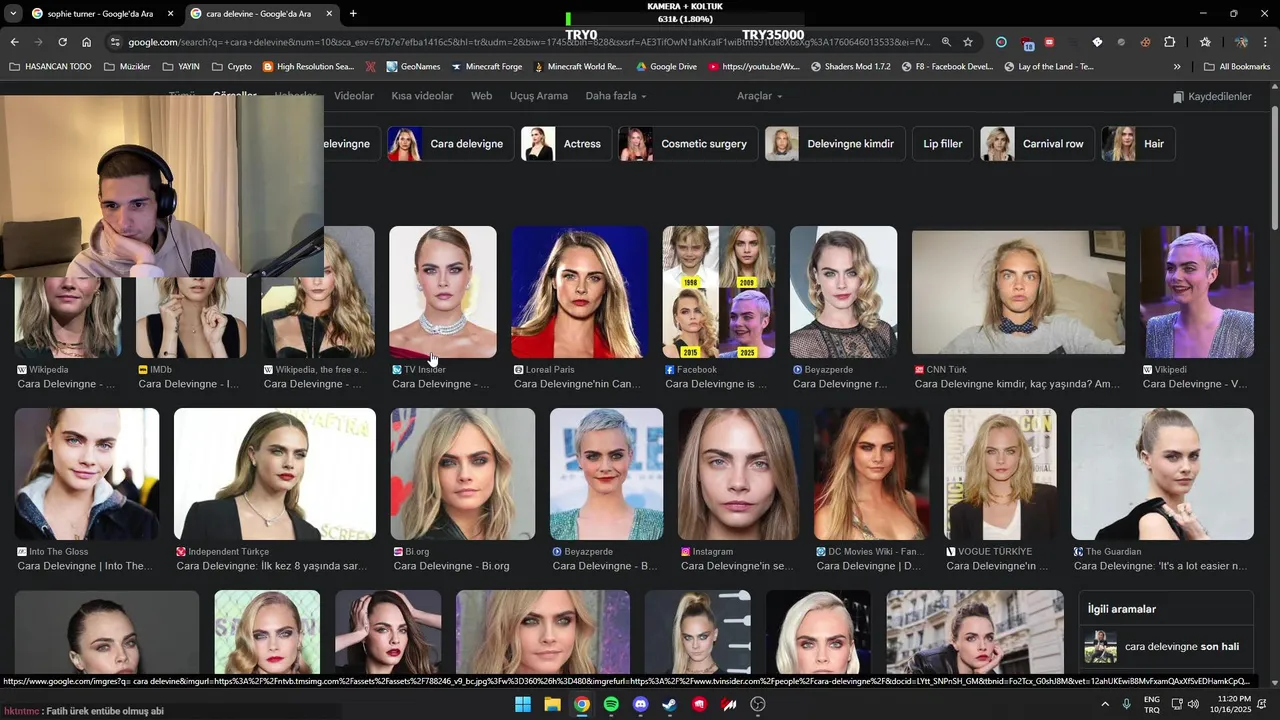Image resolution: width=1280 pixels, height=720 pixels.
Task: Filter by the Delevingne kimdir chip
Action: click(835, 144)
